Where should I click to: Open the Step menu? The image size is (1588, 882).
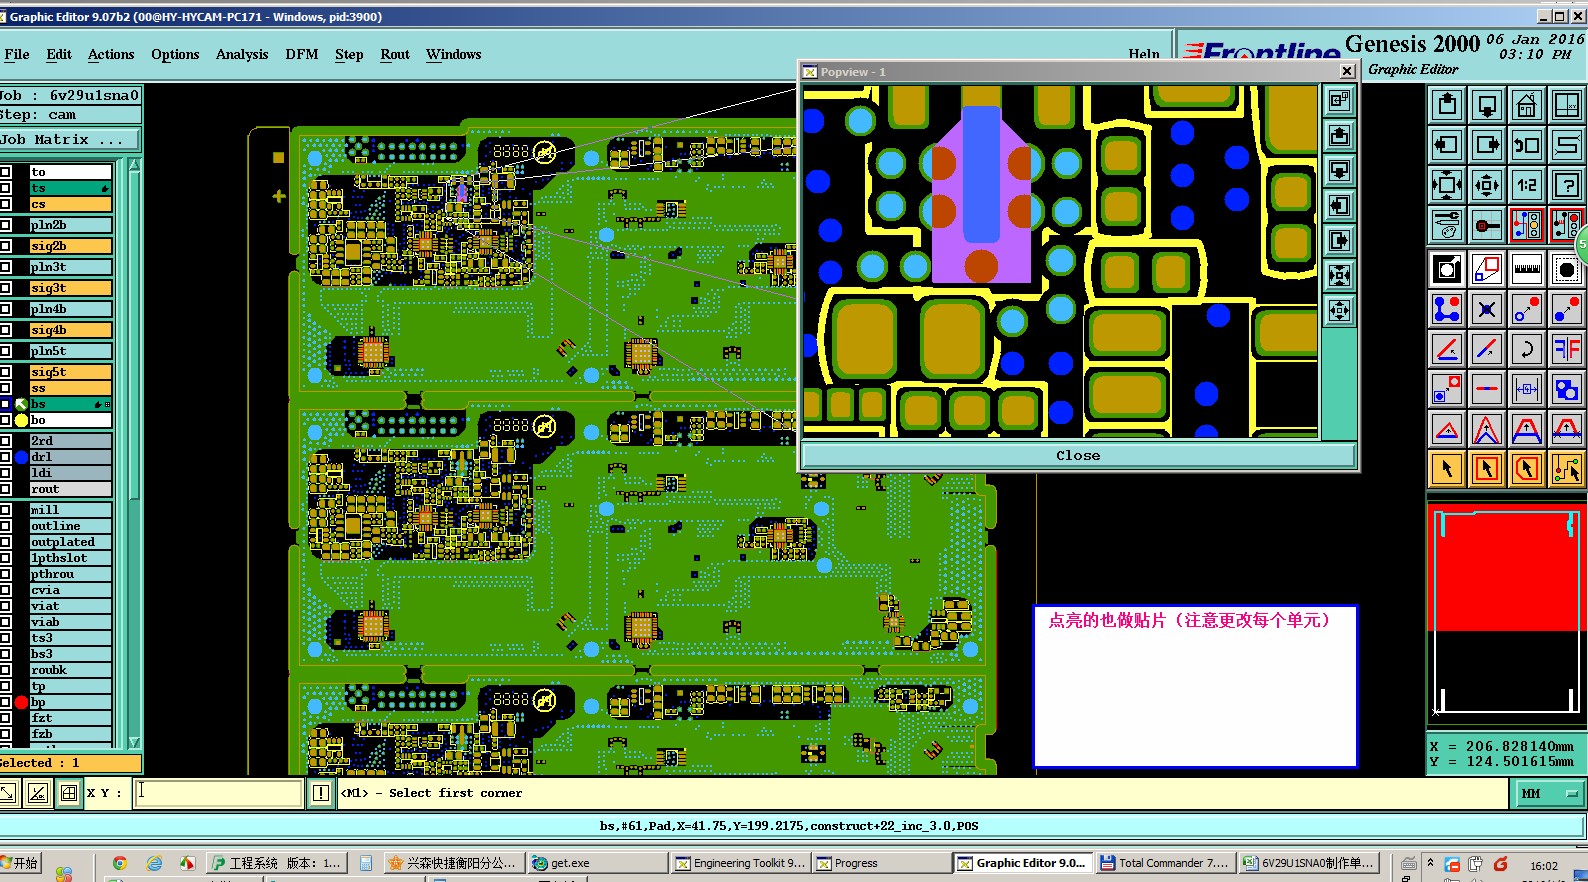[349, 54]
